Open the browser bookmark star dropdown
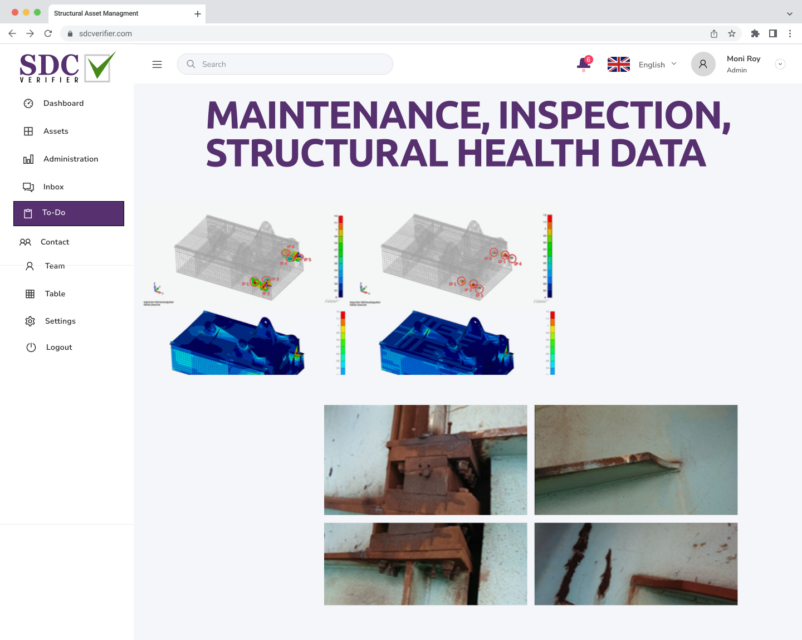Screen dimensions: 802x640 [731, 32]
